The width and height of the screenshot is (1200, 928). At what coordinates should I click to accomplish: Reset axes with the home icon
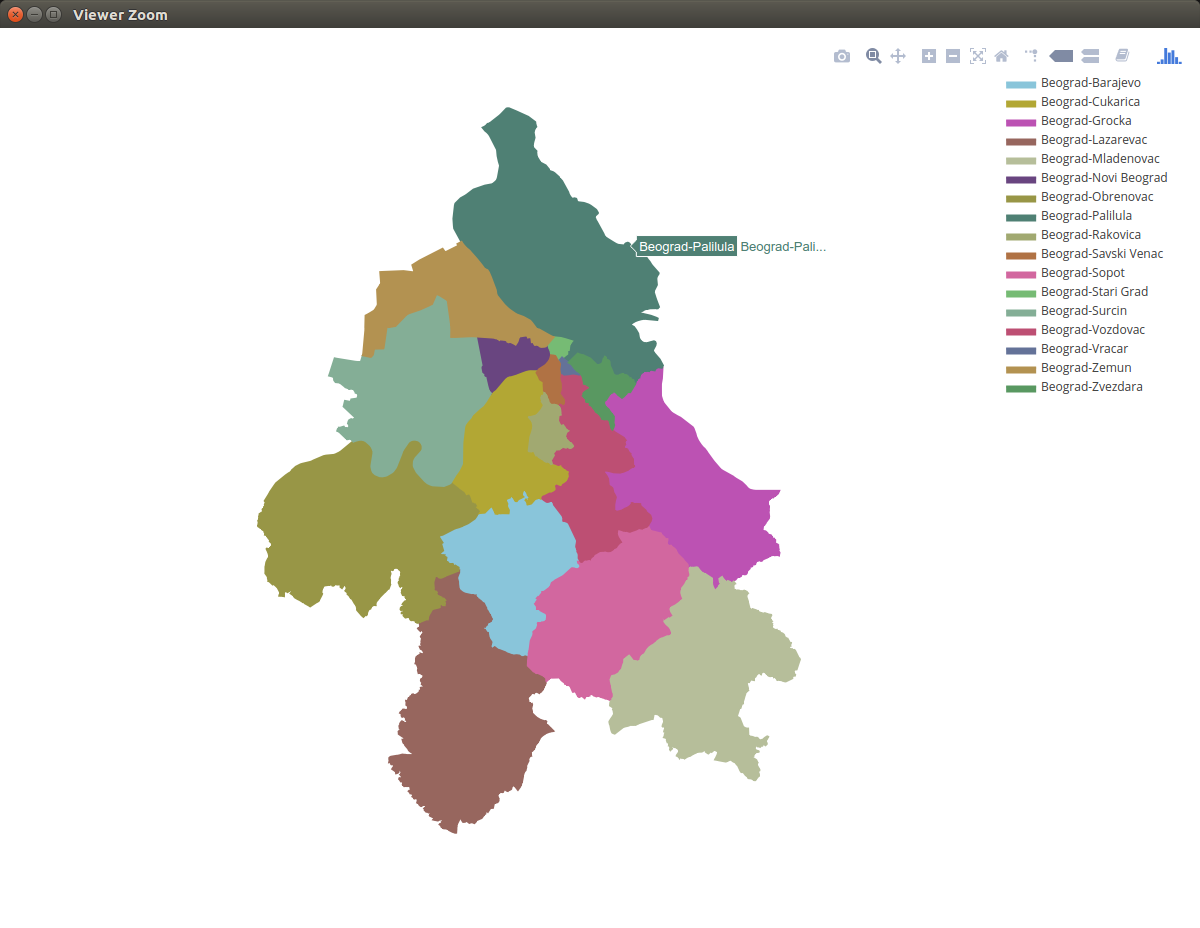point(1001,56)
